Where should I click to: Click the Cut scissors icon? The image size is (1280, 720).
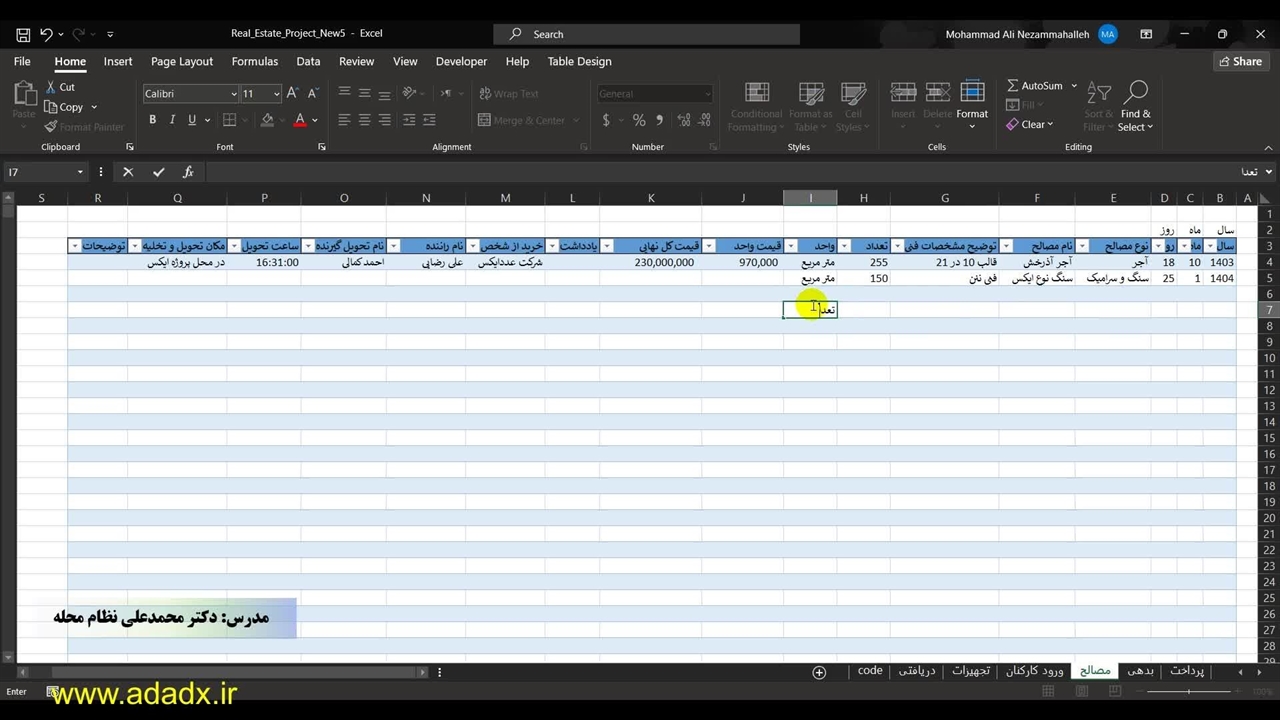click(x=52, y=87)
